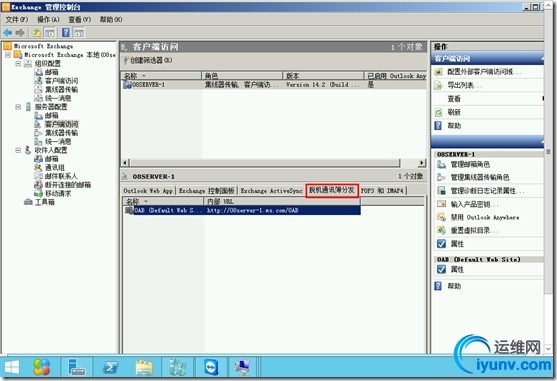
Task: Switch to Exchange ActiveSync tab
Action: (x=271, y=191)
